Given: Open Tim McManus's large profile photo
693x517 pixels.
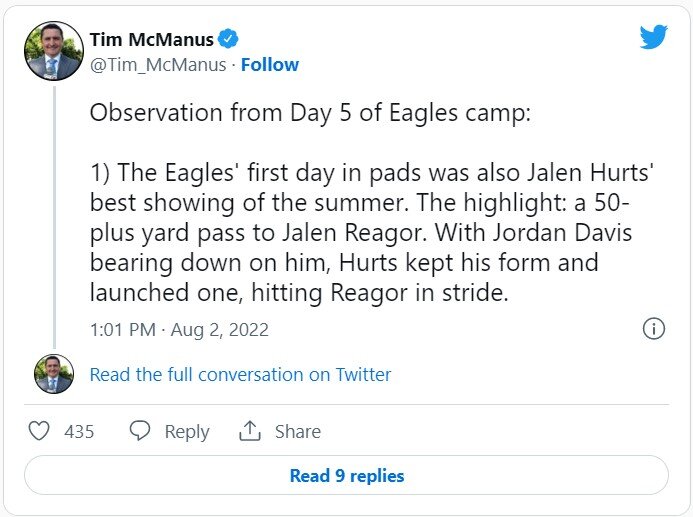Looking at the screenshot, I should [53, 51].
